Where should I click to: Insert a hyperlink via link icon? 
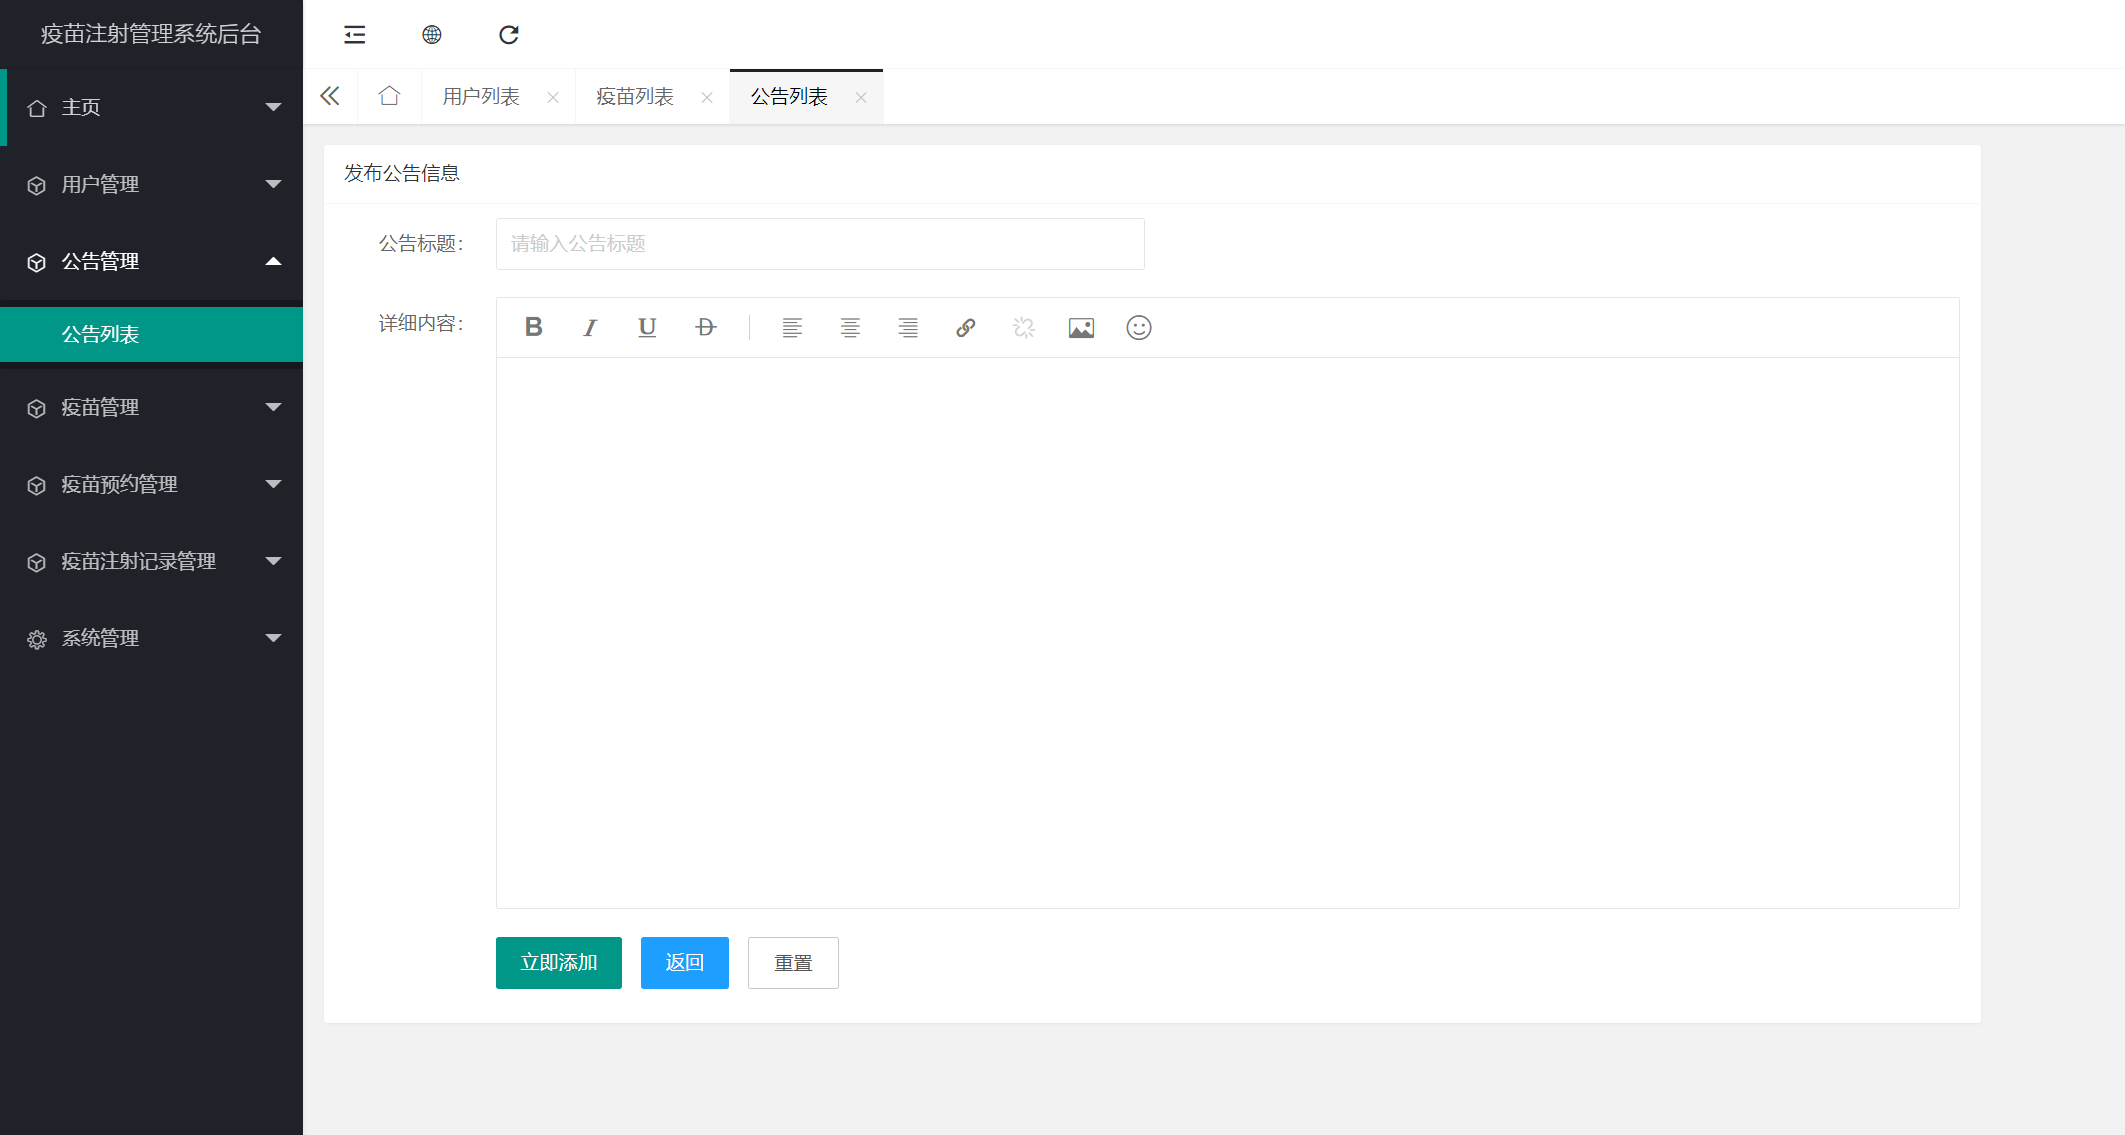pos(965,327)
